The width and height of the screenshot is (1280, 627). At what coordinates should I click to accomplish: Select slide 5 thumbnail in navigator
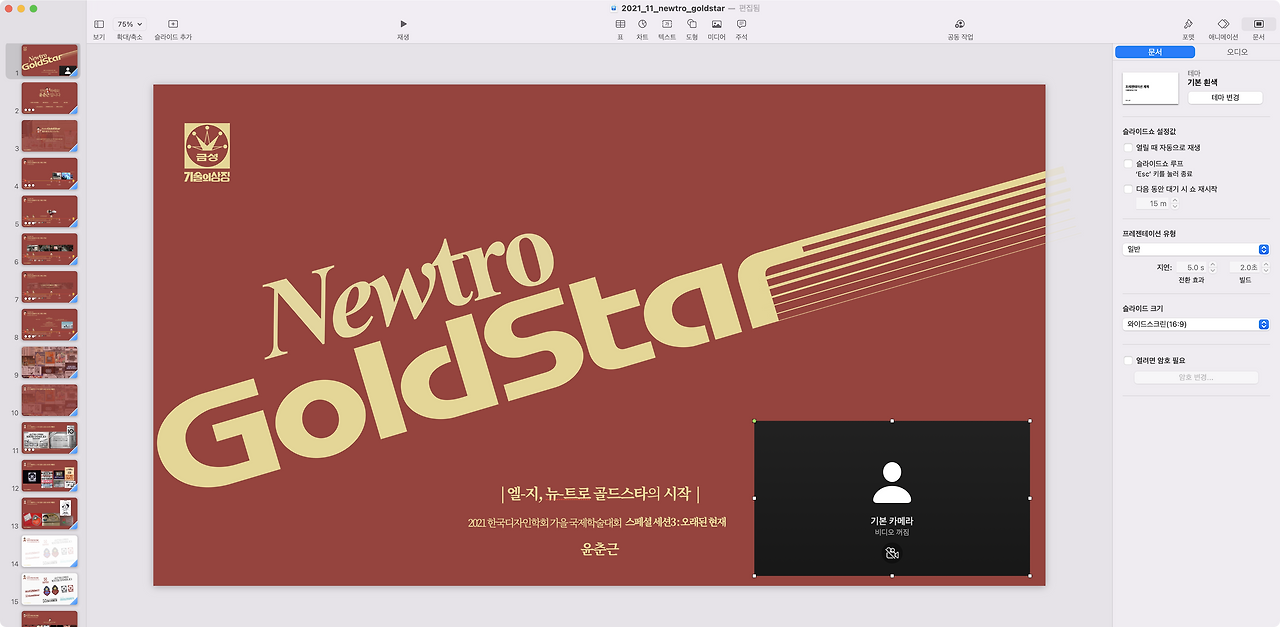tap(49, 211)
